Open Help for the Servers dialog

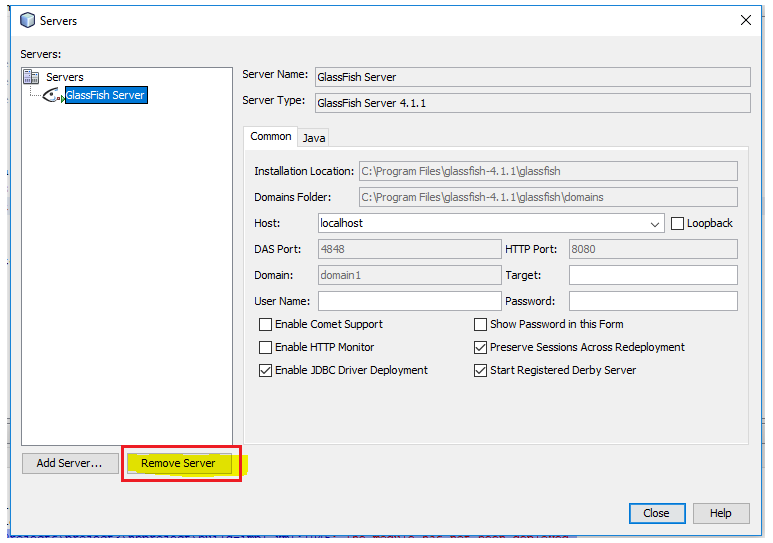(x=721, y=513)
